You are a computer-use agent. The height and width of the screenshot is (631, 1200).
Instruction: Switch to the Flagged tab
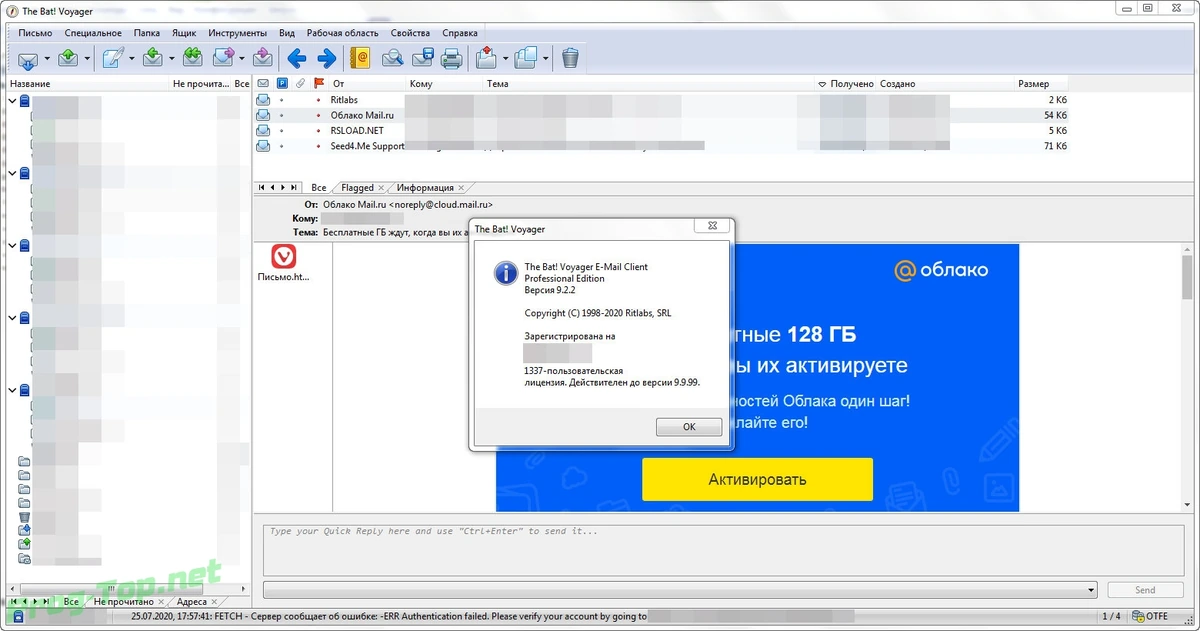click(357, 188)
